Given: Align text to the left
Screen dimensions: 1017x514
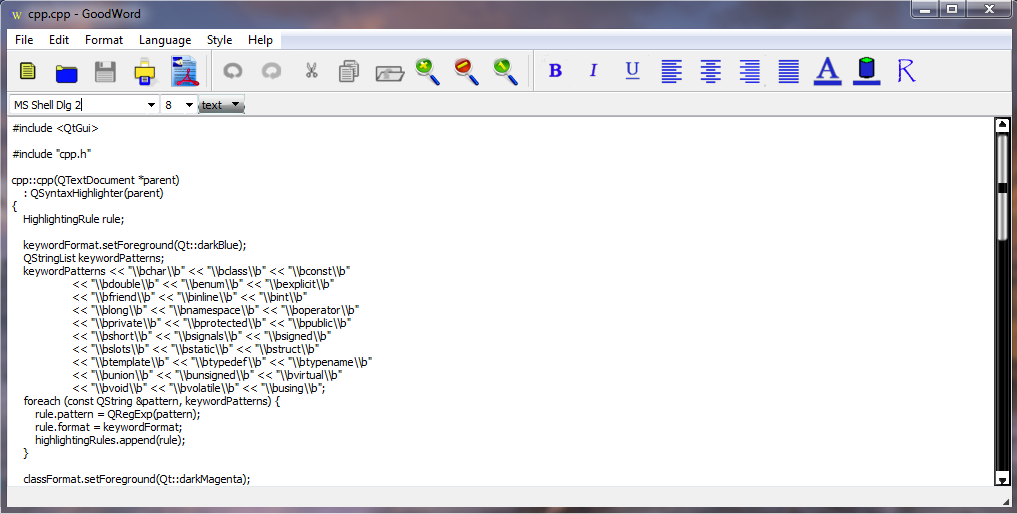Looking at the screenshot, I should tap(671, 71).
